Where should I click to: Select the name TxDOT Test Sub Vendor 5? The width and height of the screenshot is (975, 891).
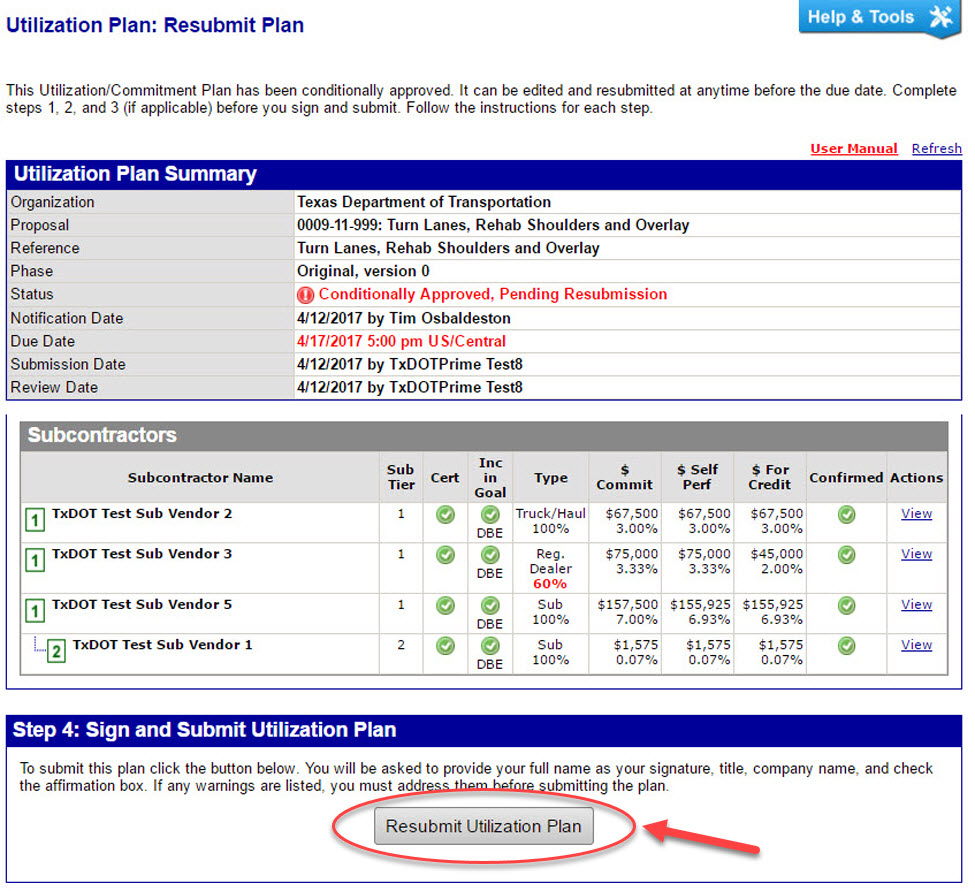click(x=142, y=604)
